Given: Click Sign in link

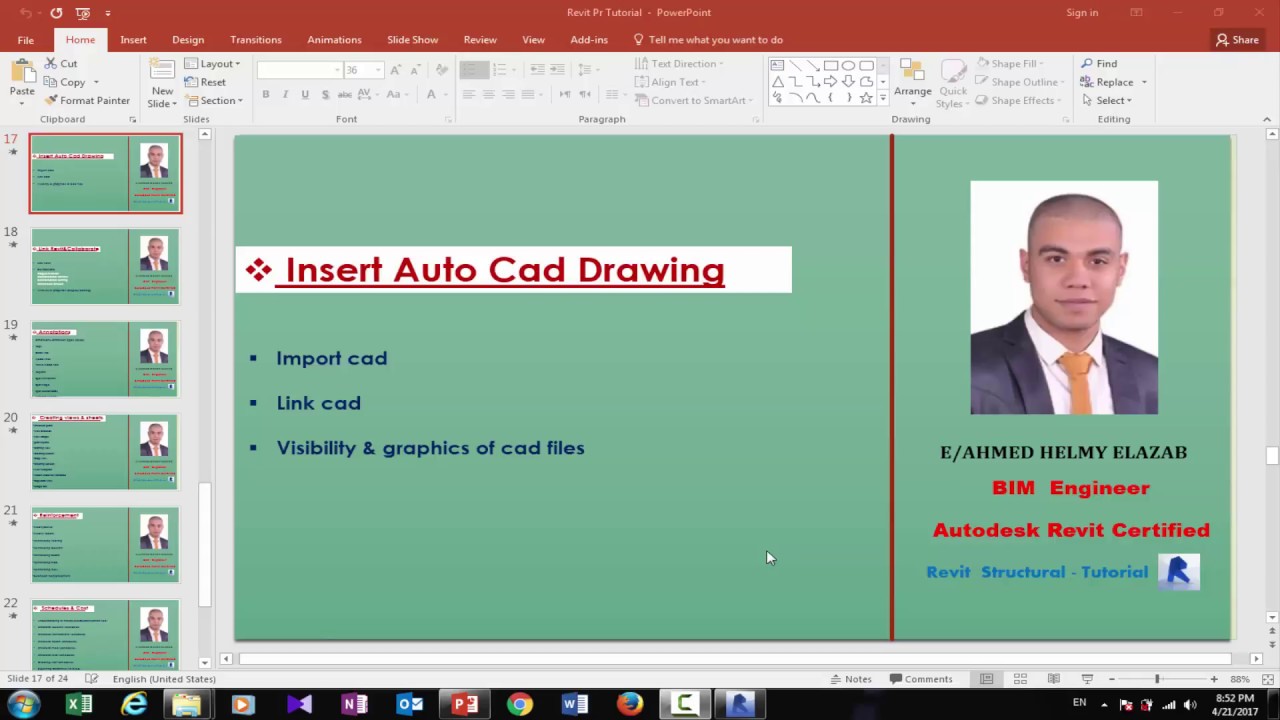Looking at the screenshot, I should tap(1082, 13).
